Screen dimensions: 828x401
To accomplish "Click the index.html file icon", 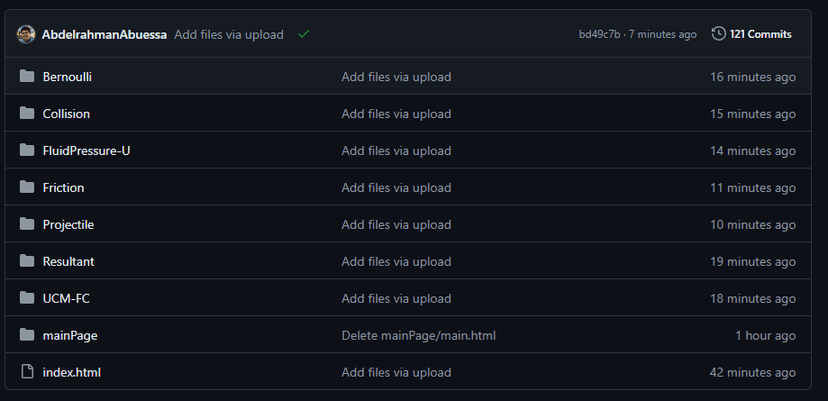I will [27, 373].
